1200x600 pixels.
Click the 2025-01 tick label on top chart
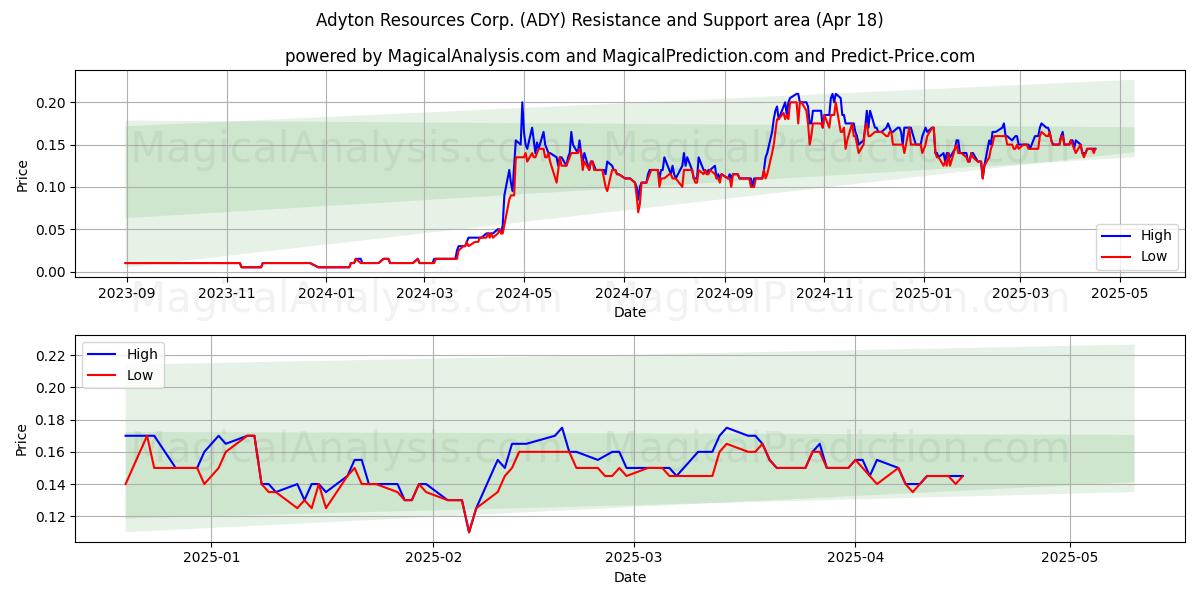tap(924, 293)
